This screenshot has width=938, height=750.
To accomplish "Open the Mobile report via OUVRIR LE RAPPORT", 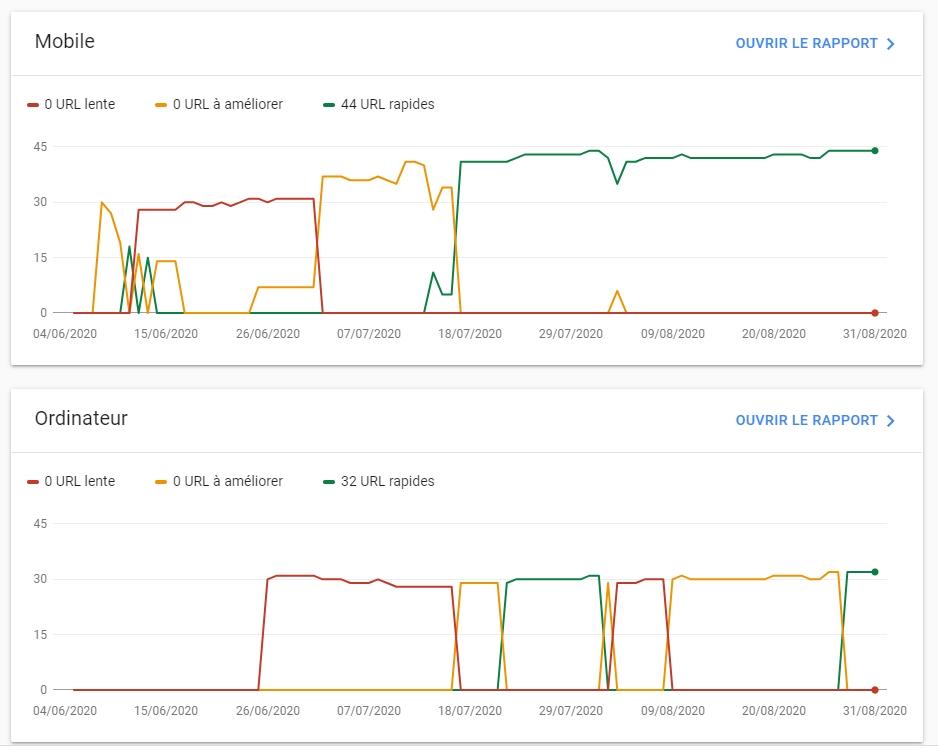I will point(806,44).
